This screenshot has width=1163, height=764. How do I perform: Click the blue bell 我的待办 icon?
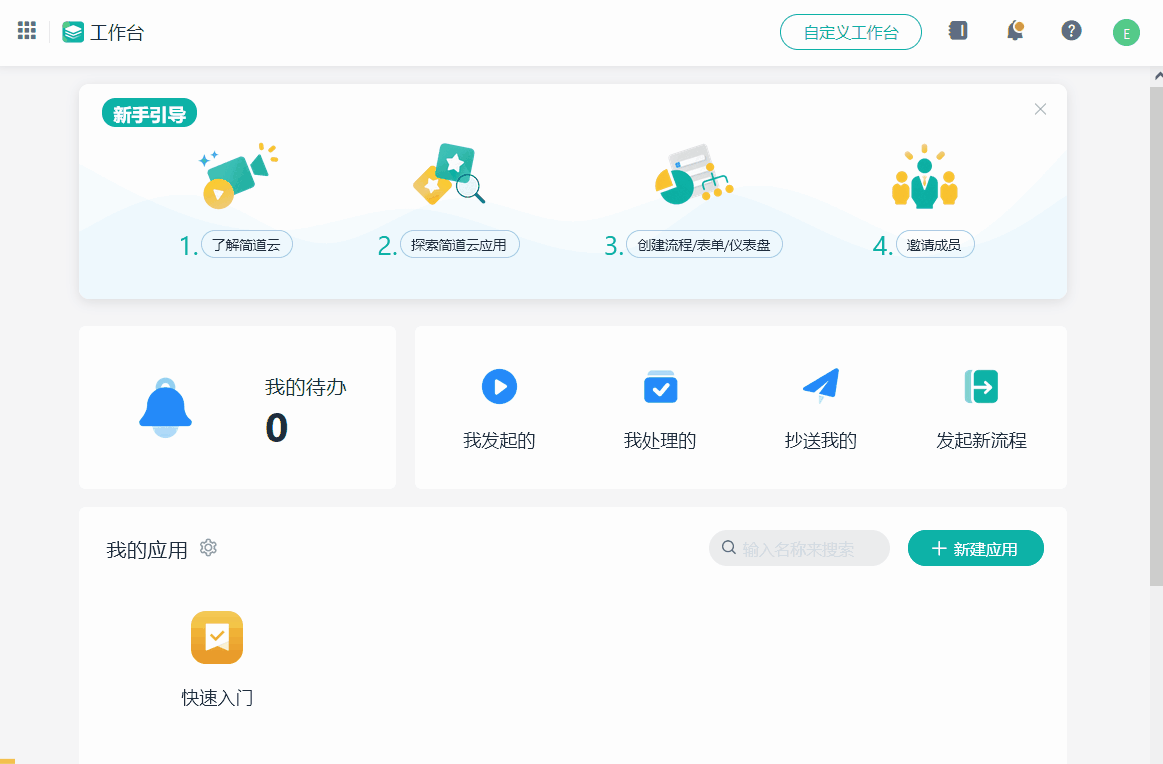click(165, 407)
